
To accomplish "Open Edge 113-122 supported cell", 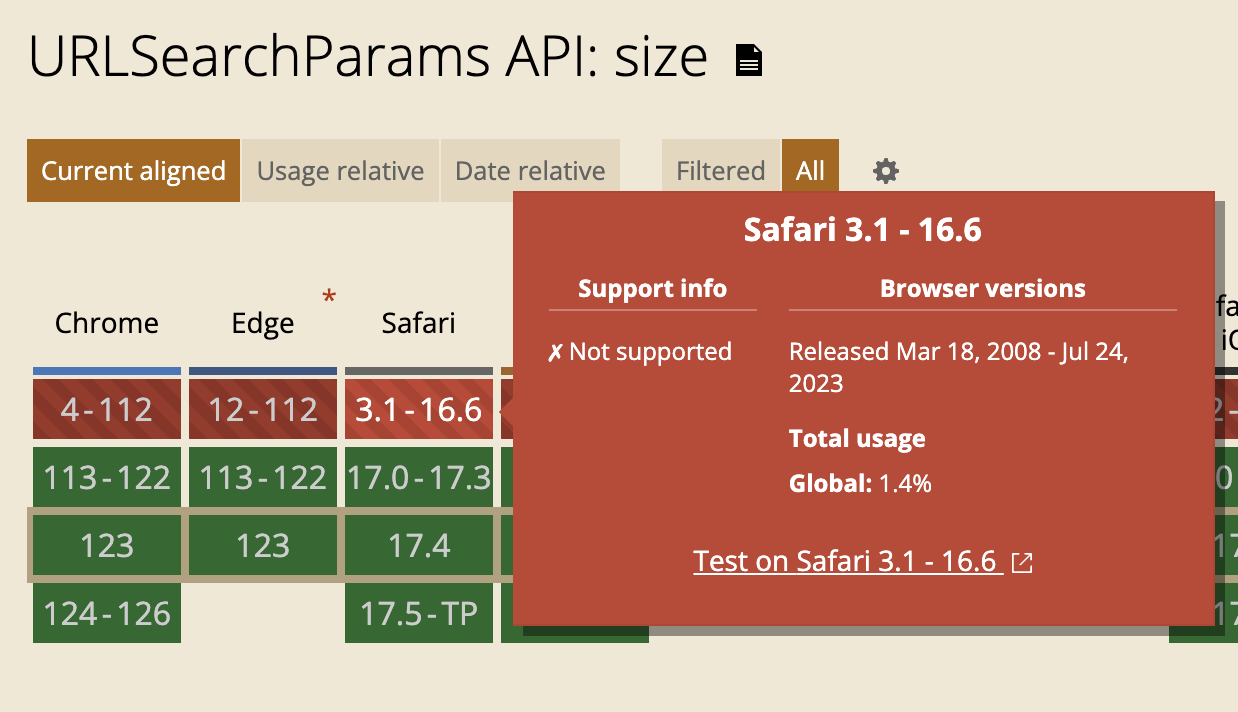I will pyautogui.click(x=263, y=477).
